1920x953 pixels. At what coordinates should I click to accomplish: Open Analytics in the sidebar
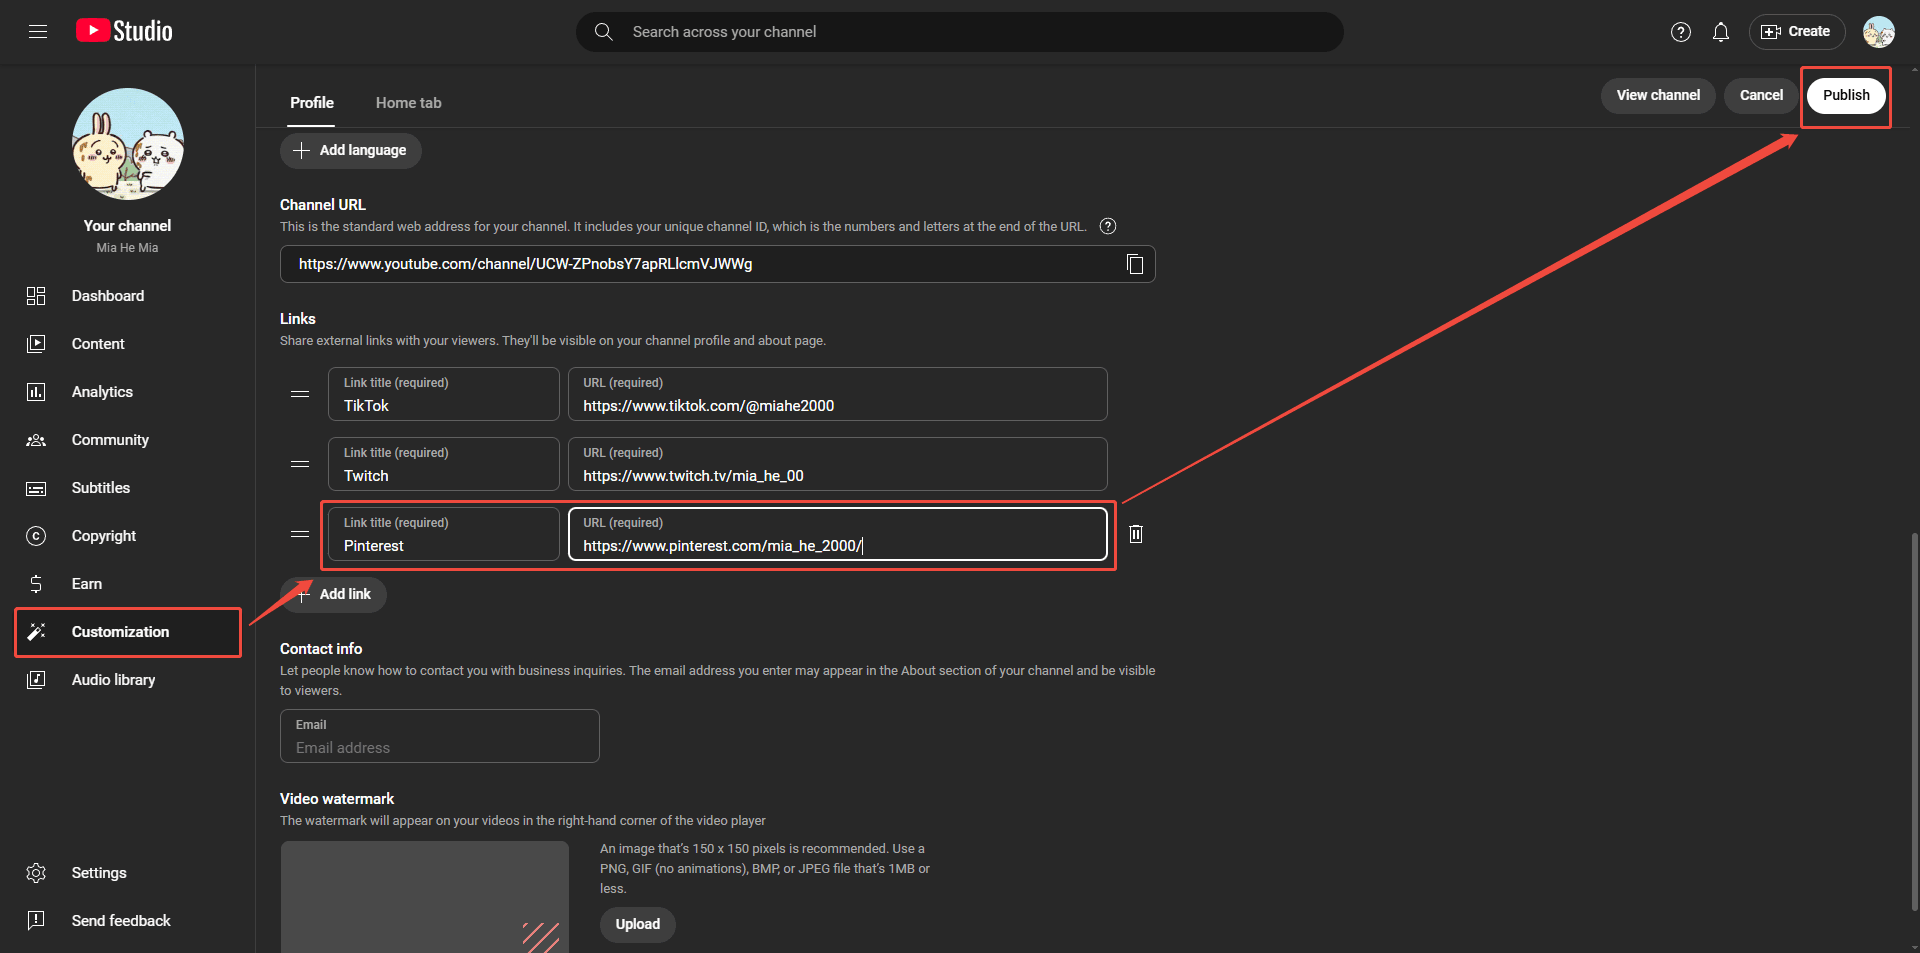(102, 392)
